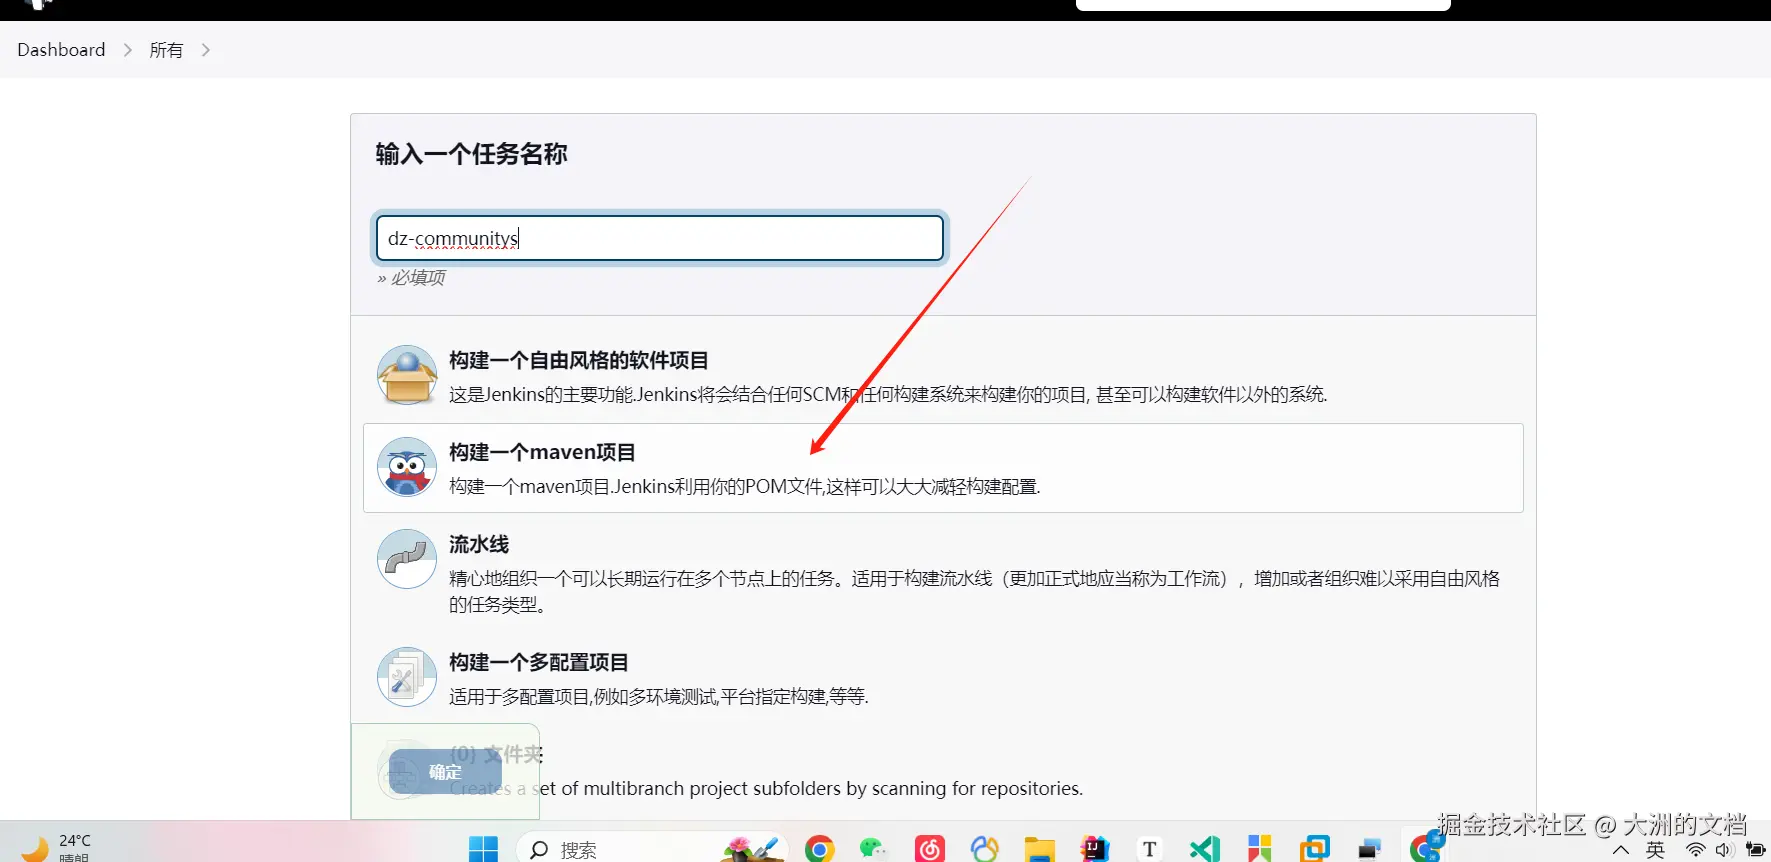Screen dimensions: 1771x862
Task: Click the taskbar search box 搜索
Action: pyautogui.click(x=651, y=849)
